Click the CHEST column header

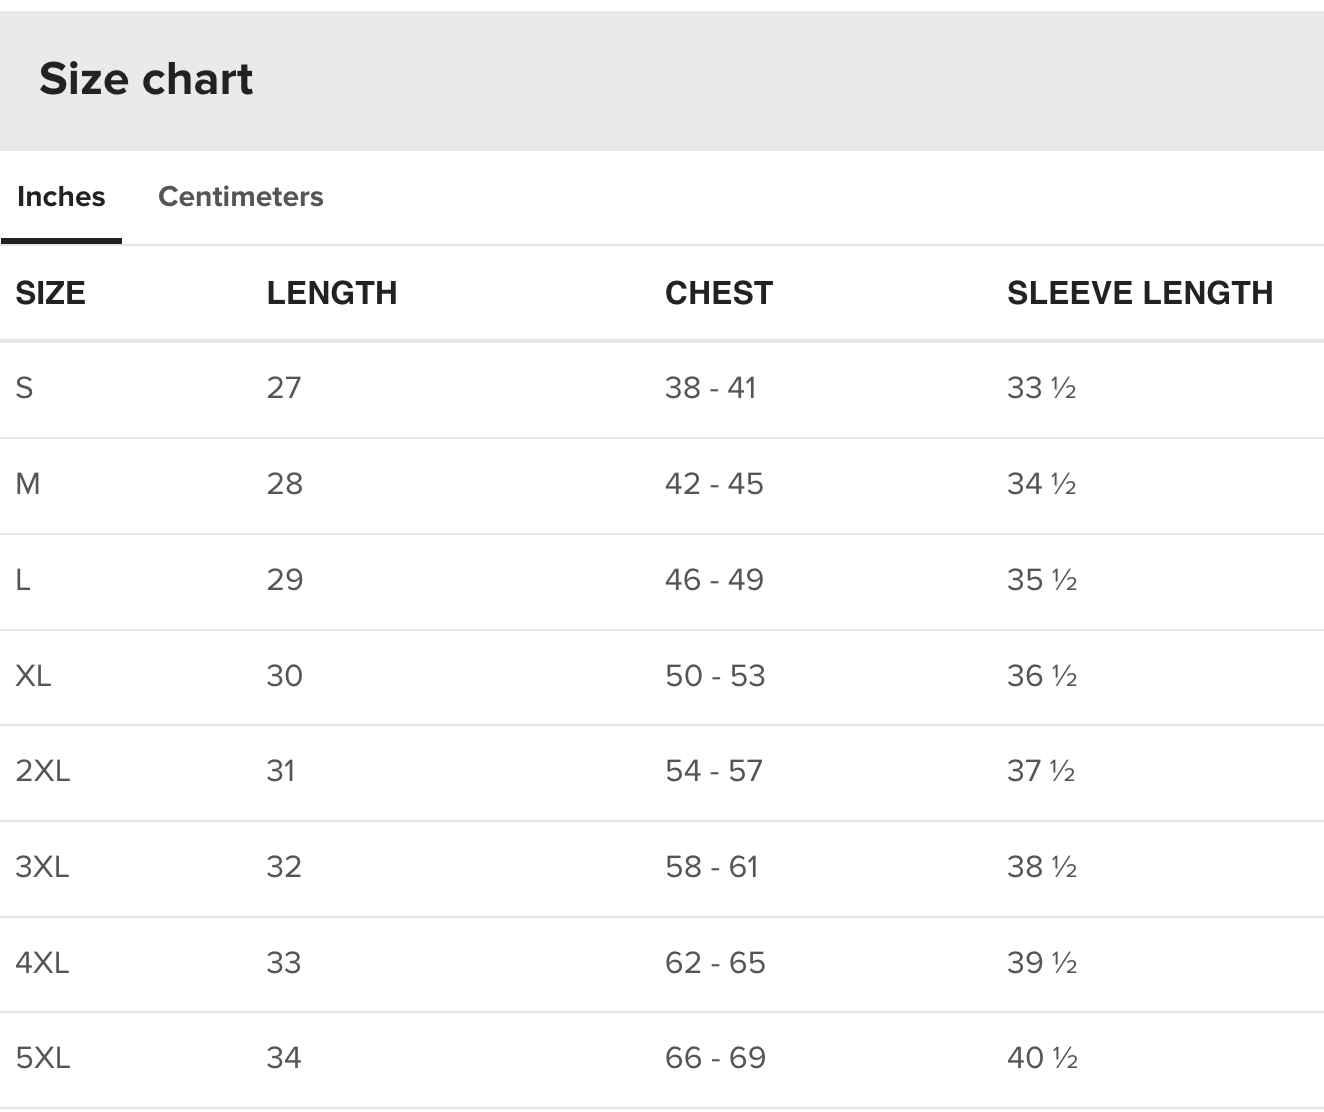[719, 293]
